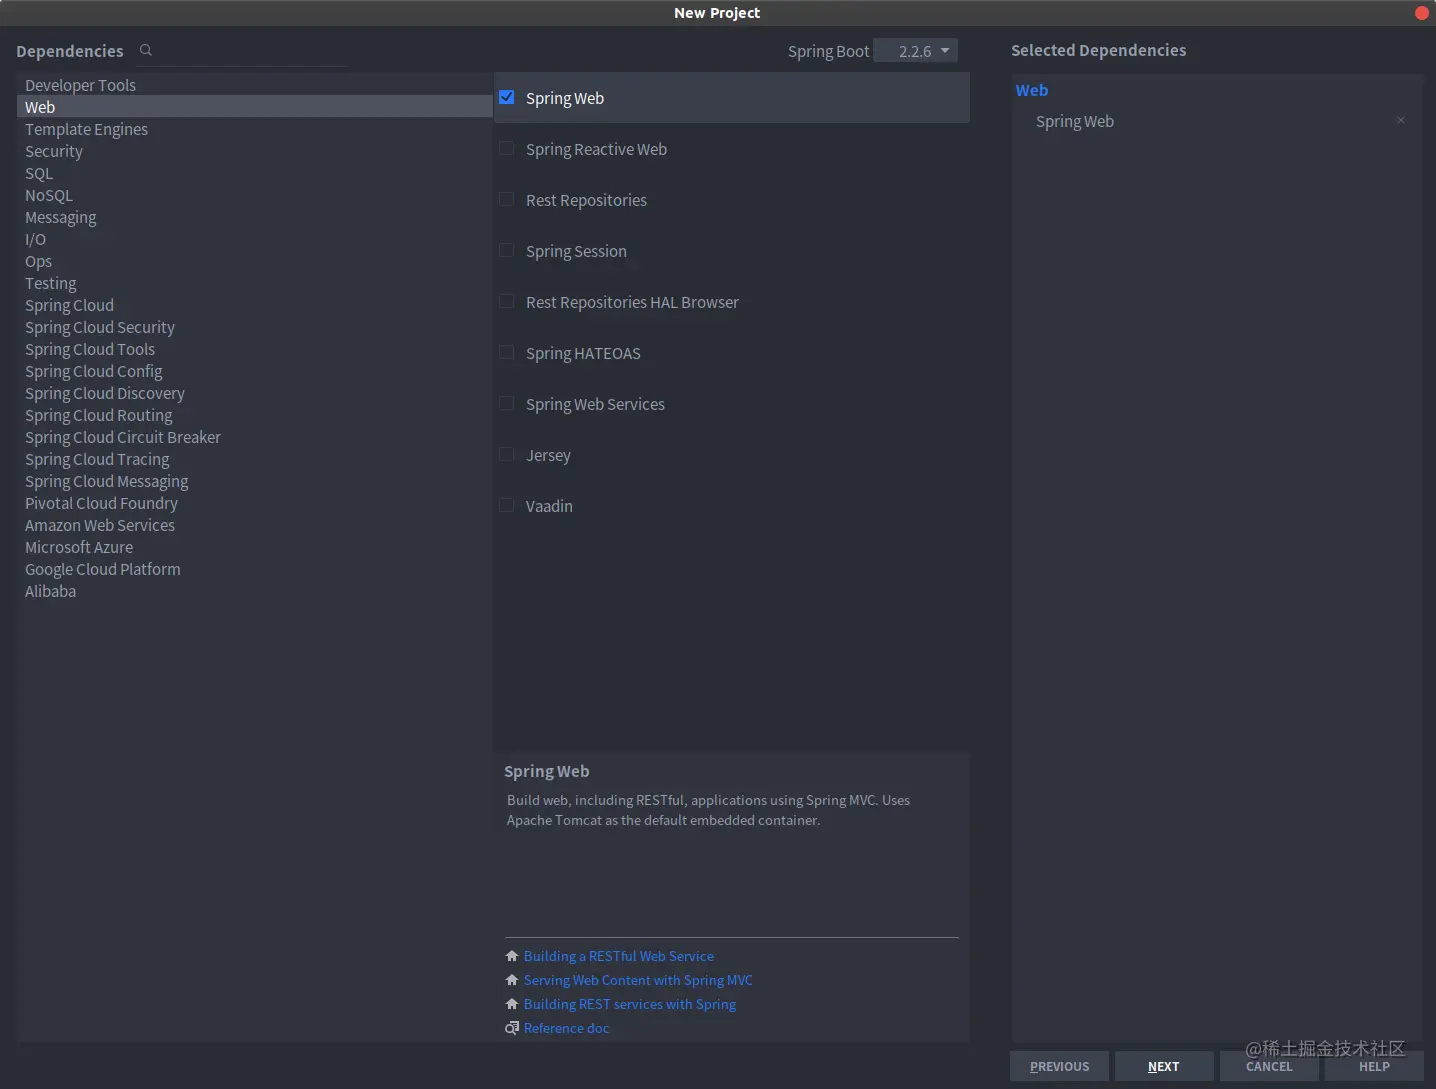Choose Spring Cloud Security category

click(254, 327)
